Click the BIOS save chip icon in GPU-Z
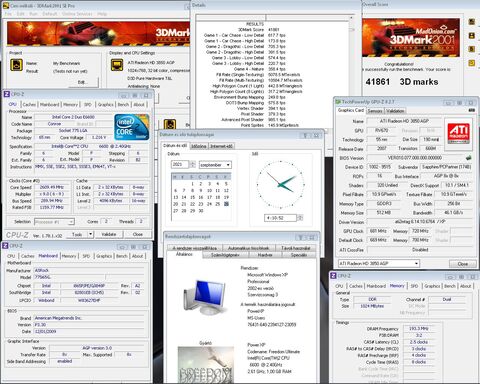 point(469,158)
